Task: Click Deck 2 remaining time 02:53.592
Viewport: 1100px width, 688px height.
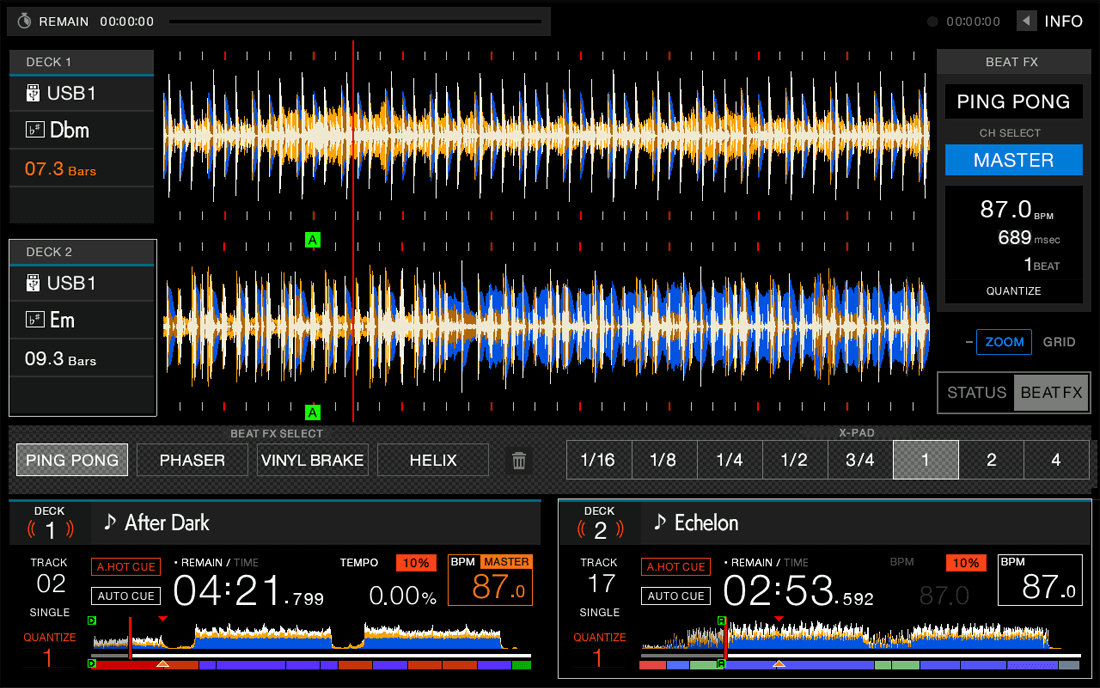Action: click(x=798, y=591)
